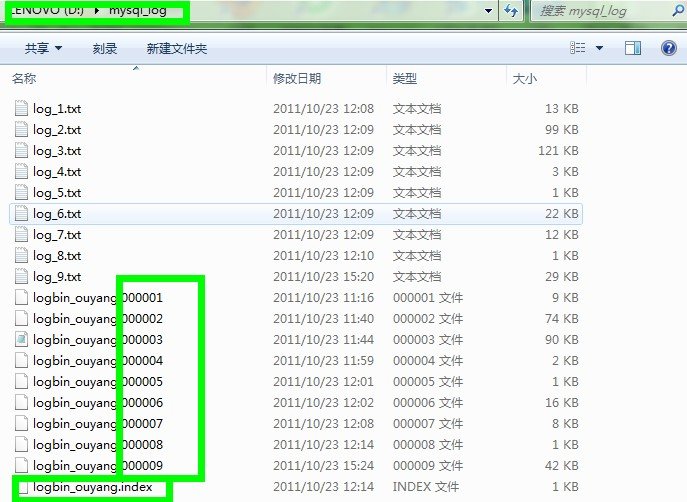This screenshot has height=502, width=687.
Task: Click the icon of logbin_ouyang.000001
Action: point(21,297)
